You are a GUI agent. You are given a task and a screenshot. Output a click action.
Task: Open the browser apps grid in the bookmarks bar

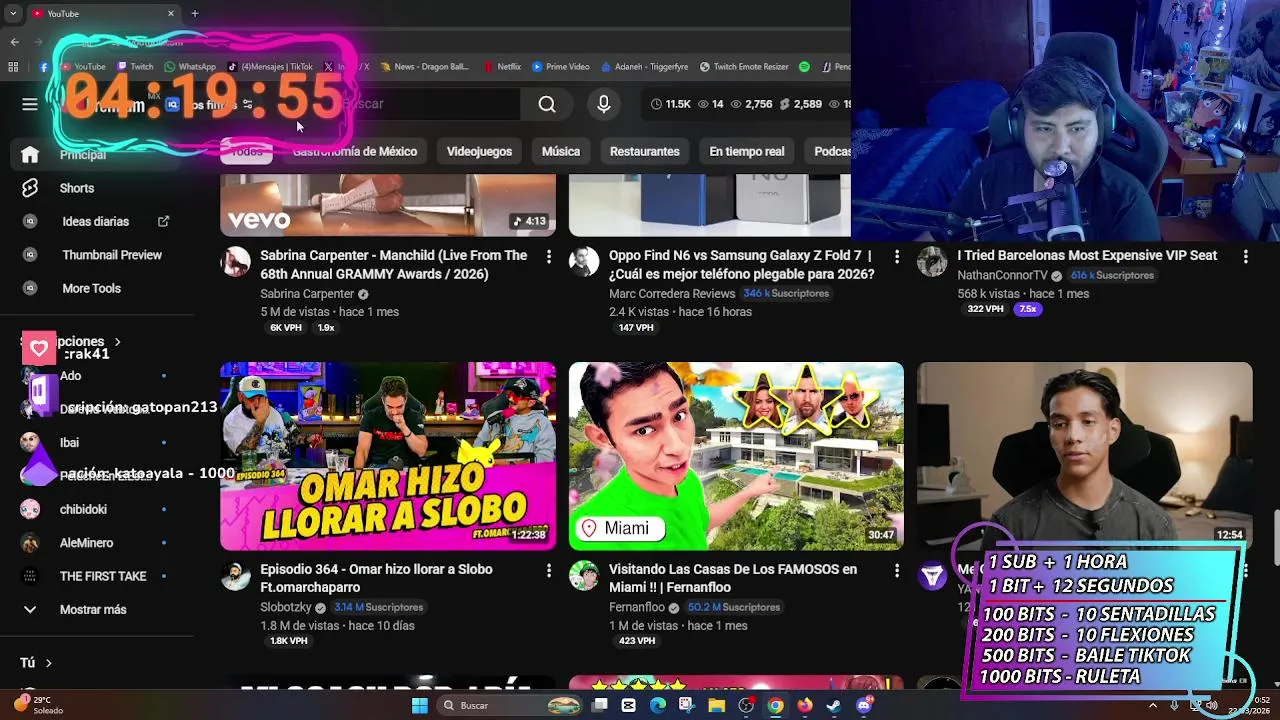point(13,67)
